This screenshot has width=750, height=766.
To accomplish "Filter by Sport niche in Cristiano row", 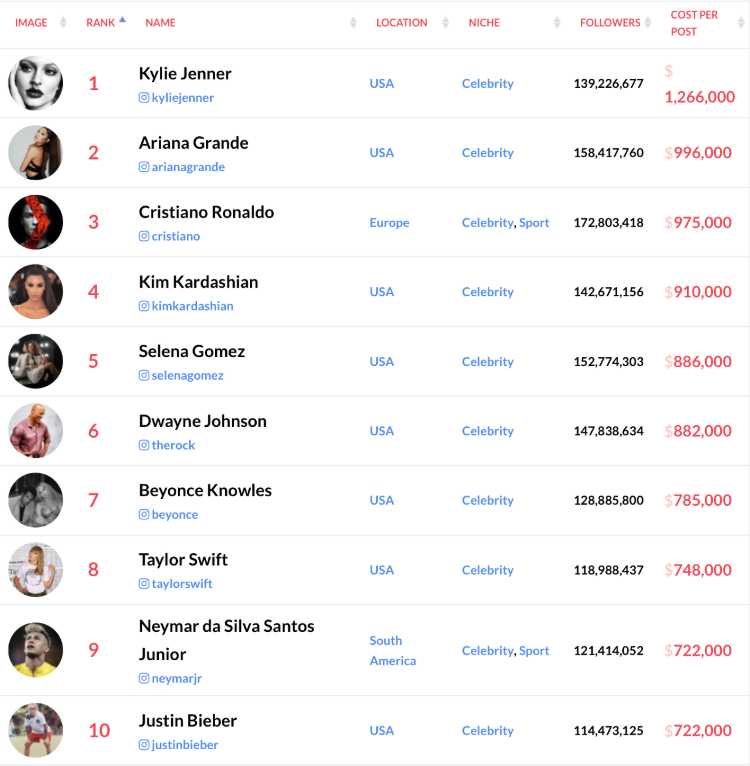I will (x=534, y=223).
